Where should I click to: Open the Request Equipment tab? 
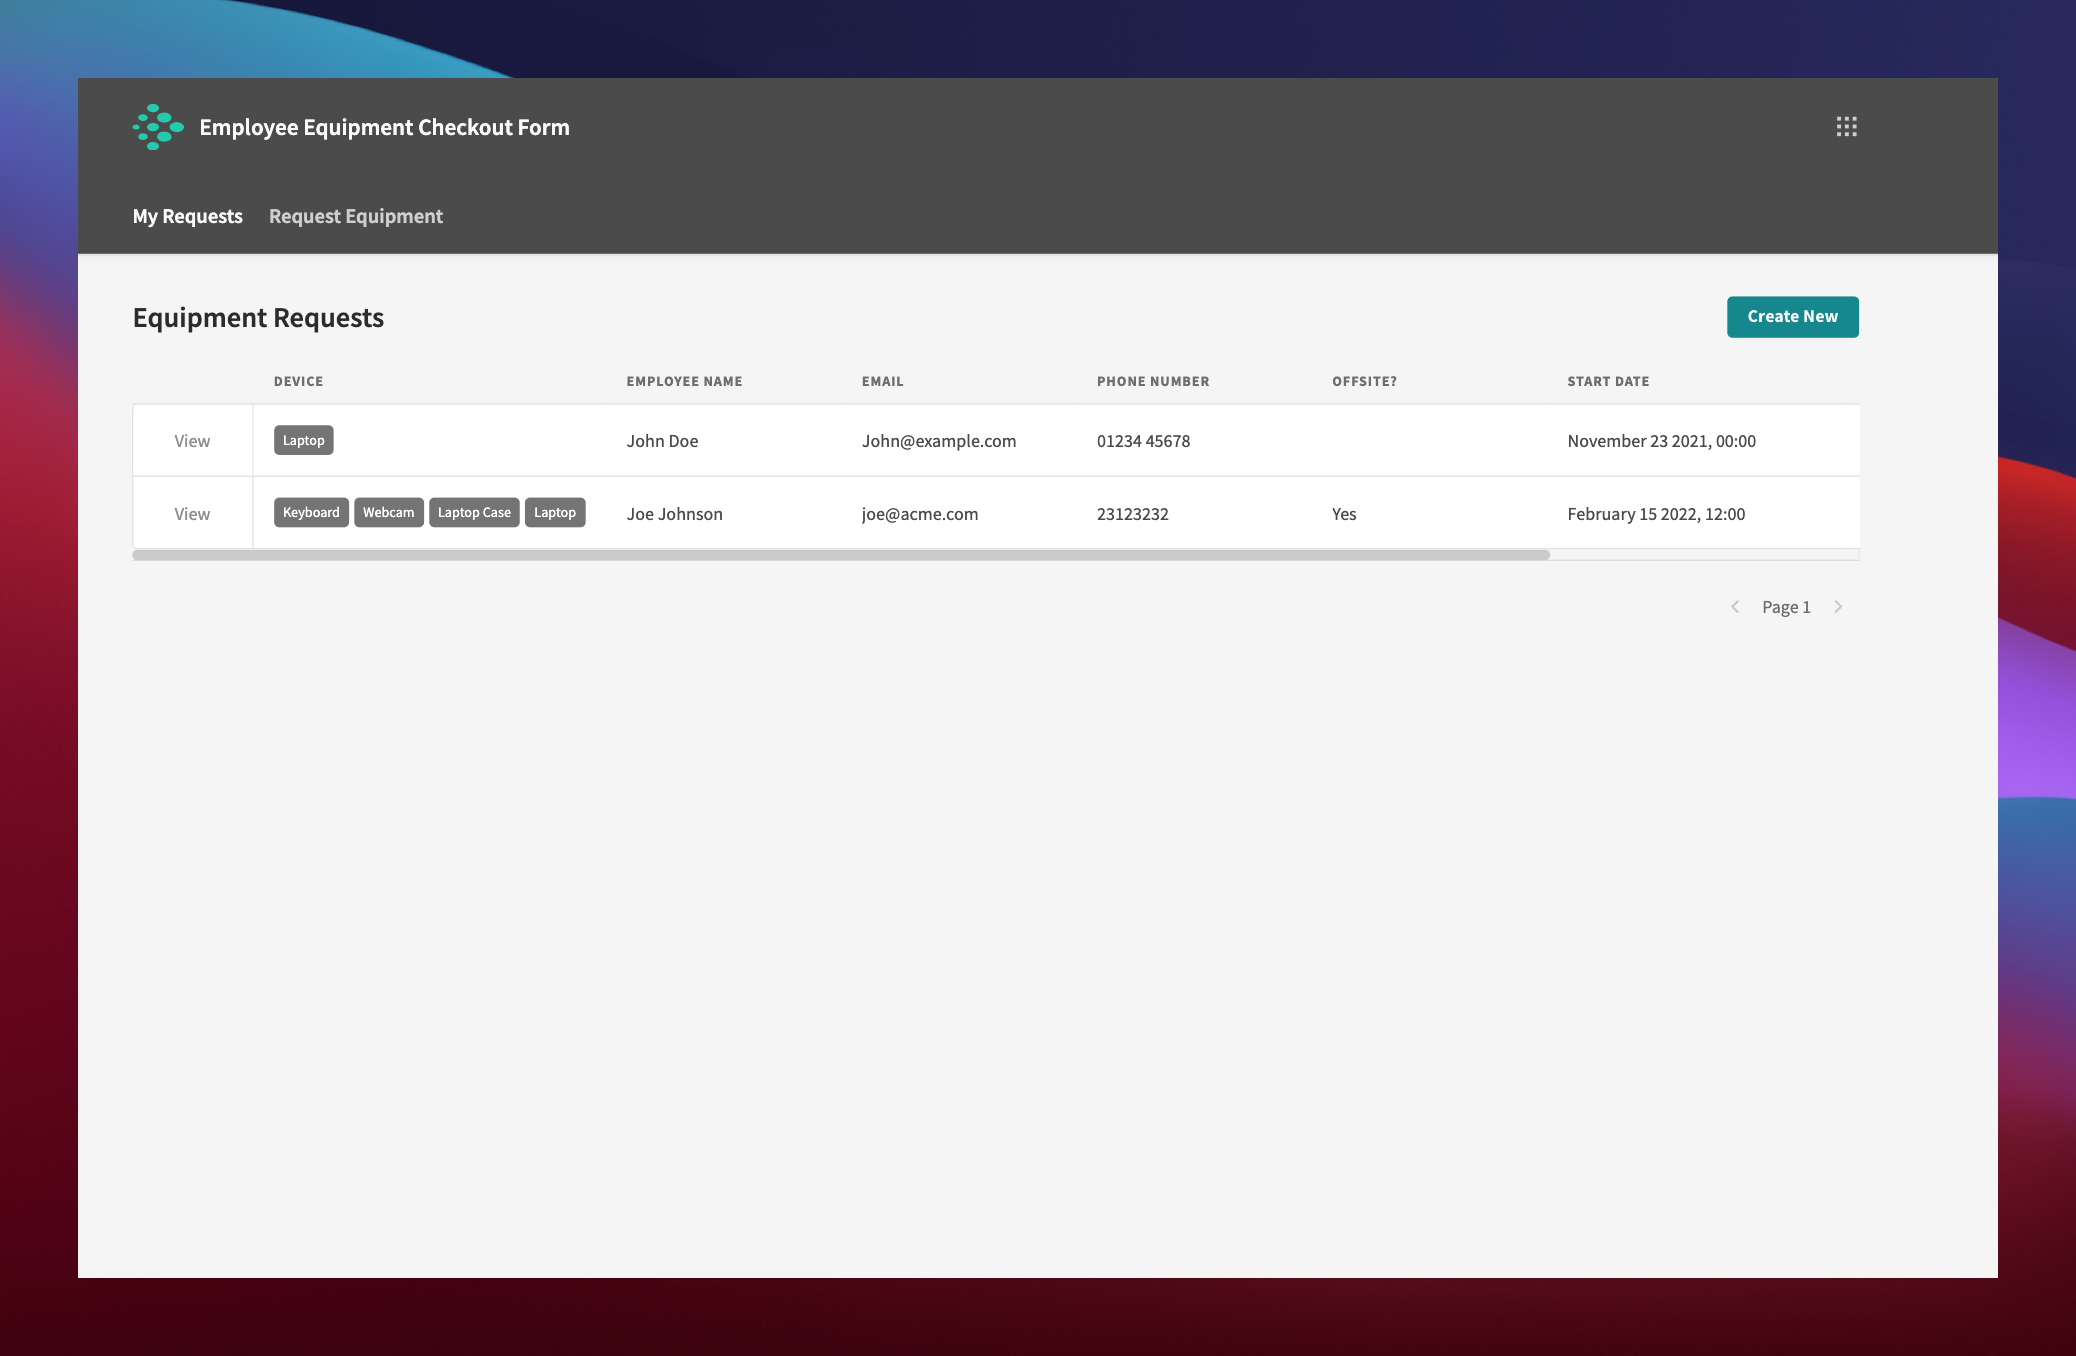click(x=356, y=216)
